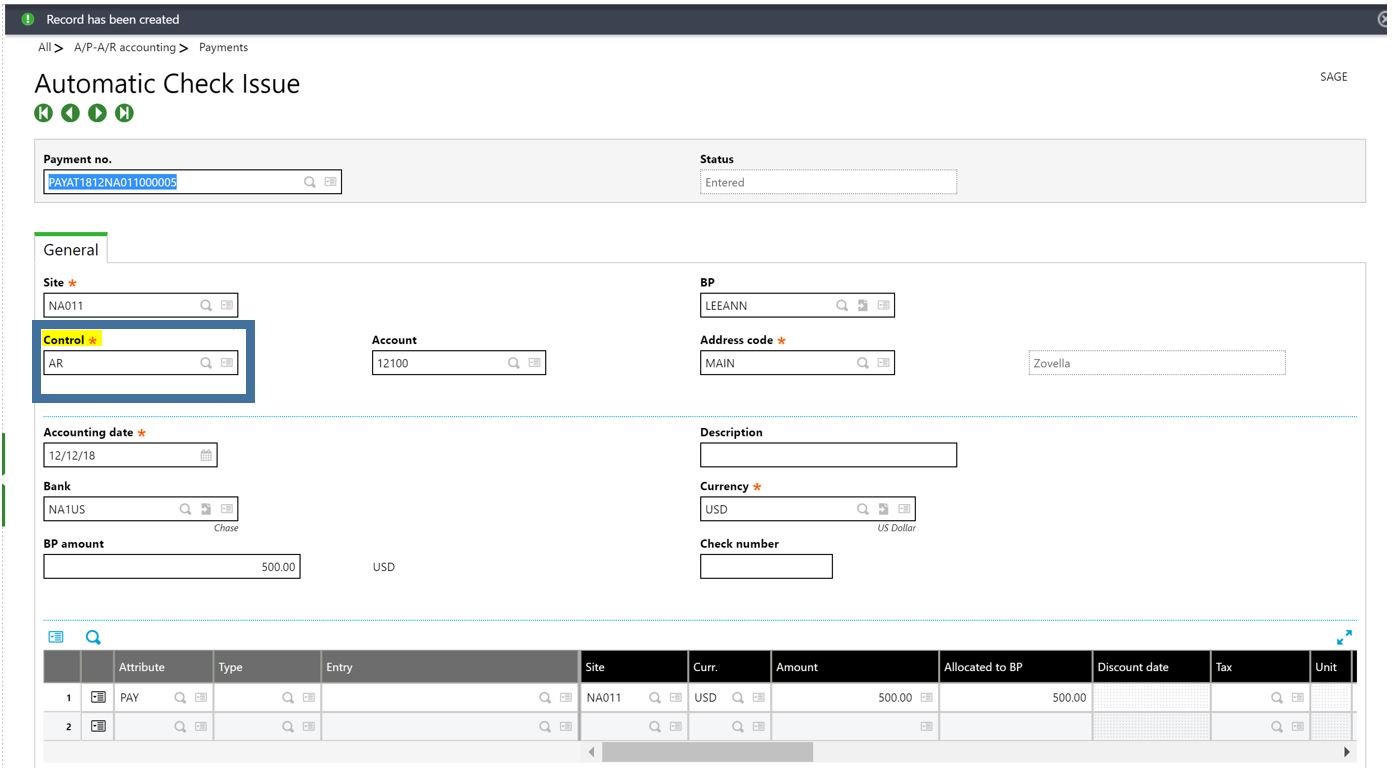This screenshot has width=1393, height=782.
Task: Sort by the Amount column header
Action: click(x=797, y=667)
